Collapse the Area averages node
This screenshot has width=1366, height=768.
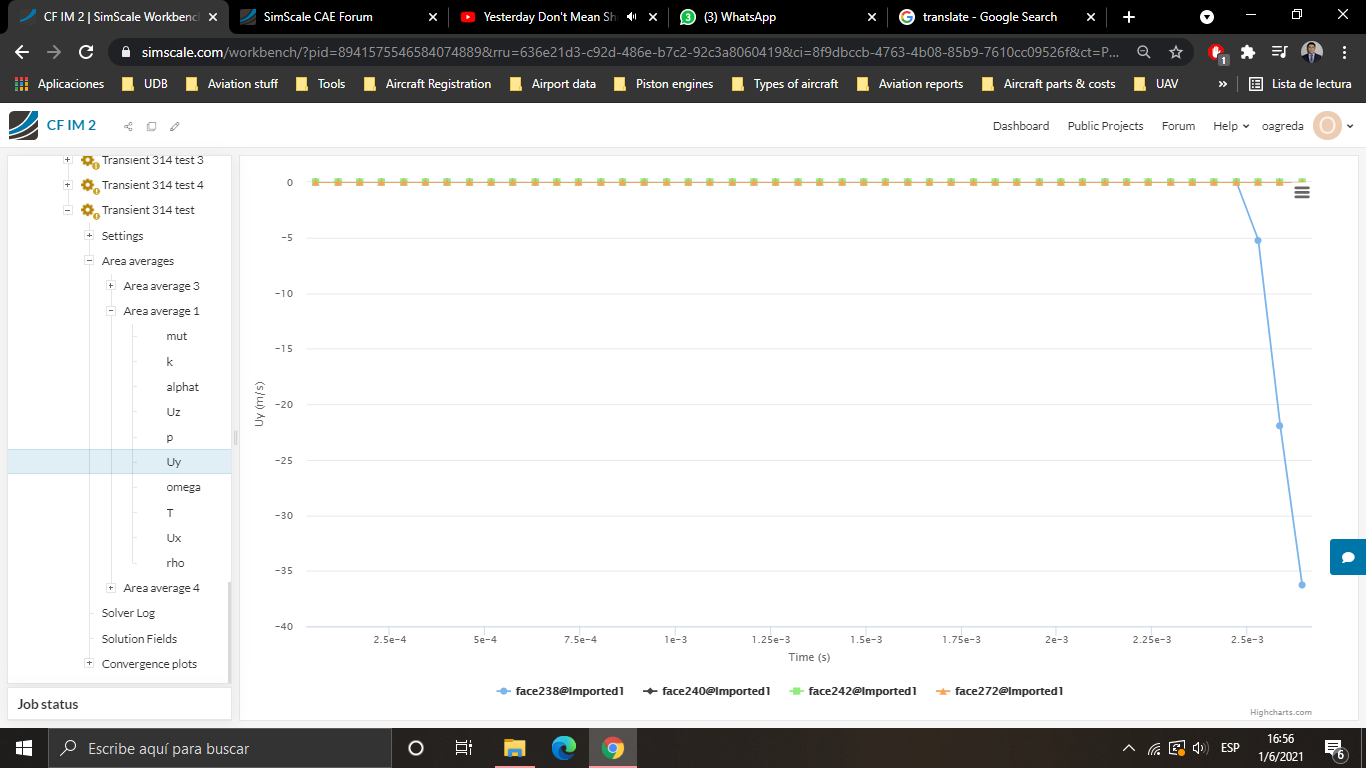[89, 261]
